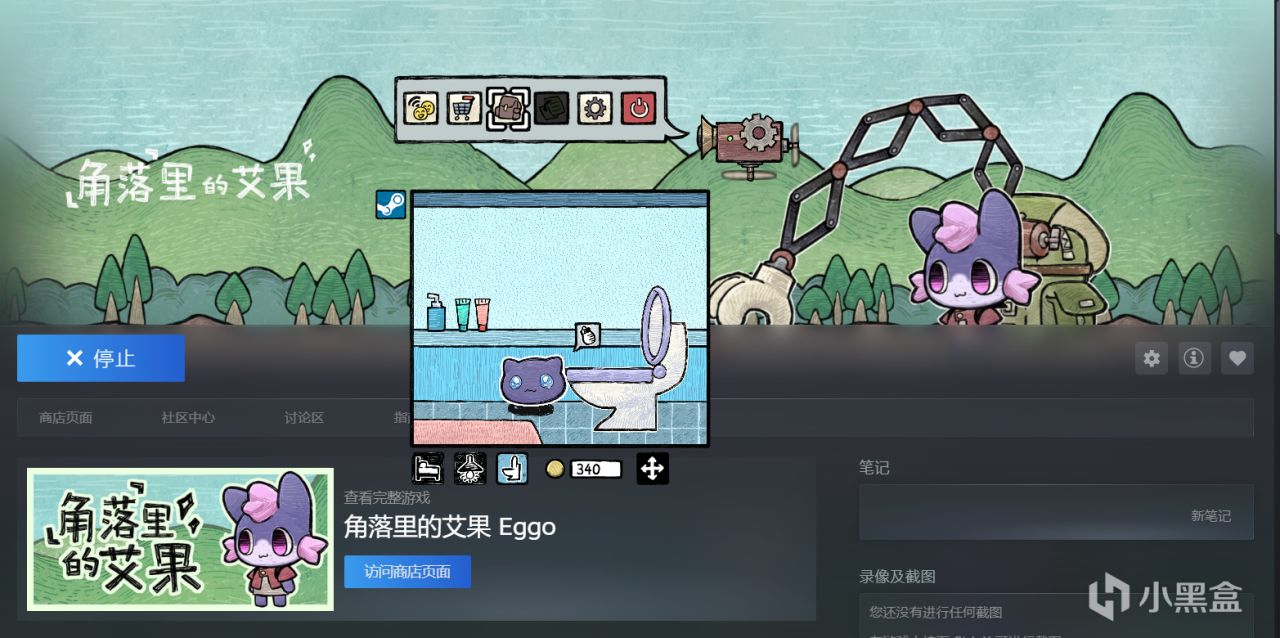Open Steam game settings gear icon
This screenshot has height=638, width=1280.
[x=1152, y=358]
